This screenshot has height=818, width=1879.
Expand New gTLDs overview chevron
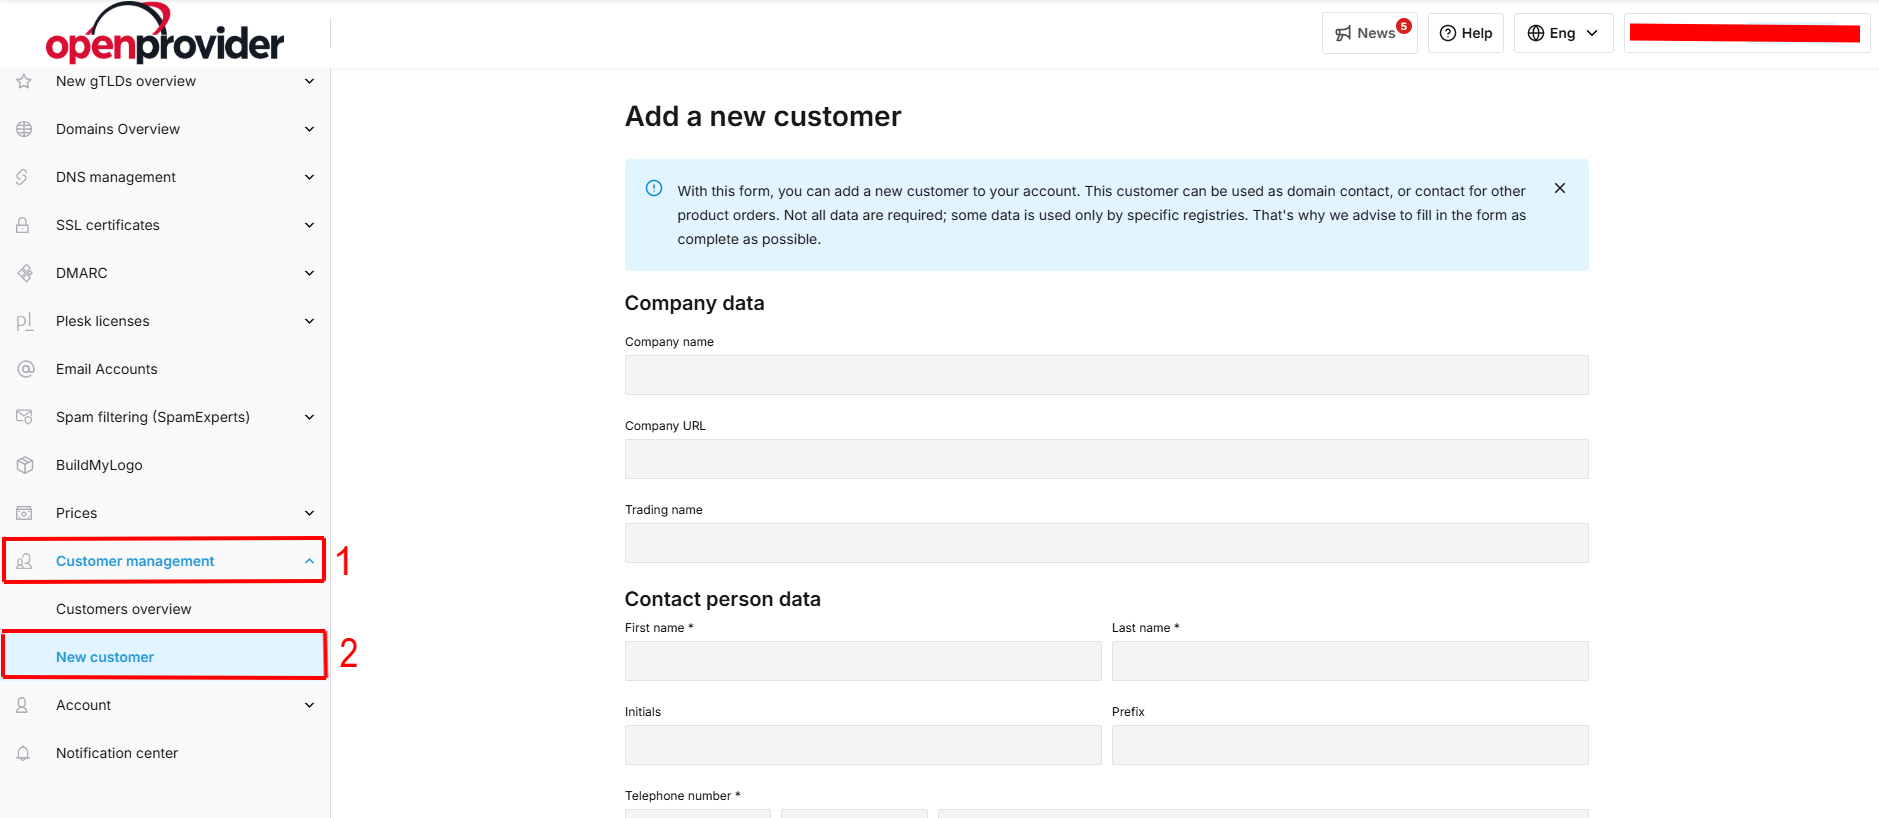coord(310,81)
